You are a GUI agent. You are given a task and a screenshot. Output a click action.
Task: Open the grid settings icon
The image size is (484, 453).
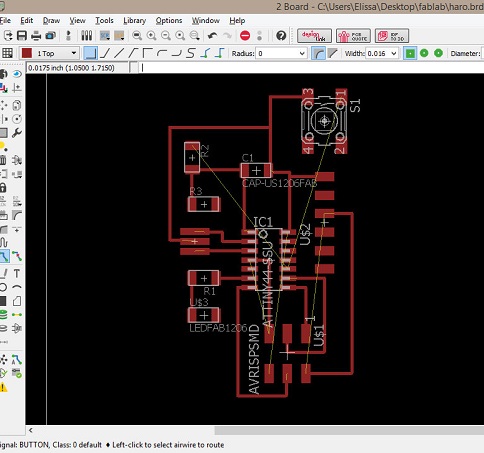click(x=7, y=53)
